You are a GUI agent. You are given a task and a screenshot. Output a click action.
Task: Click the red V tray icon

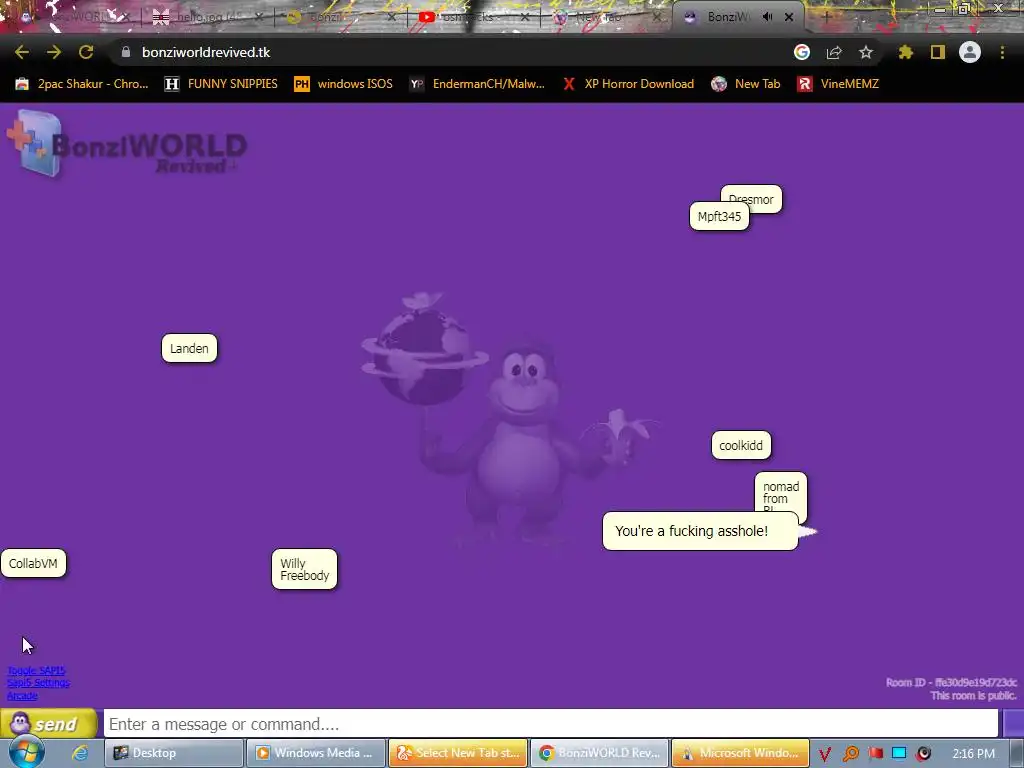(825, 754)
